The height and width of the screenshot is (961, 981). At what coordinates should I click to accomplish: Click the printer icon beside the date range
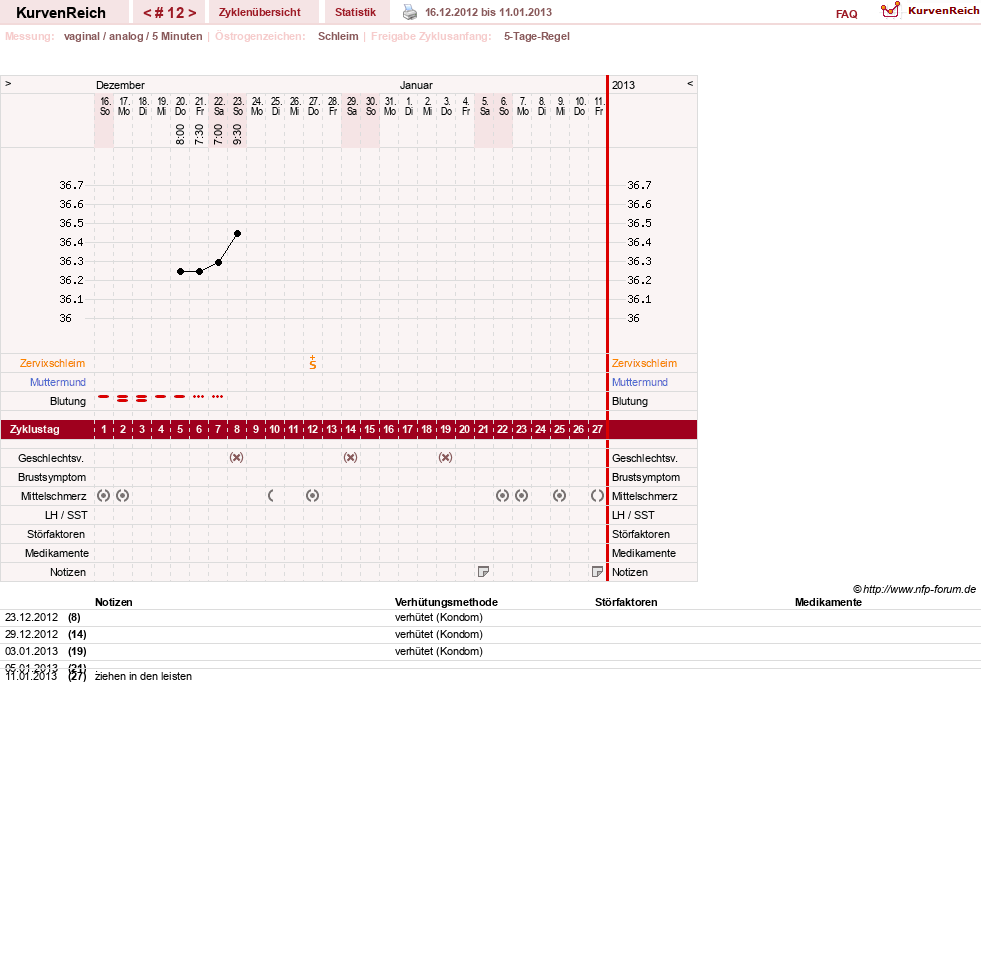410,12
